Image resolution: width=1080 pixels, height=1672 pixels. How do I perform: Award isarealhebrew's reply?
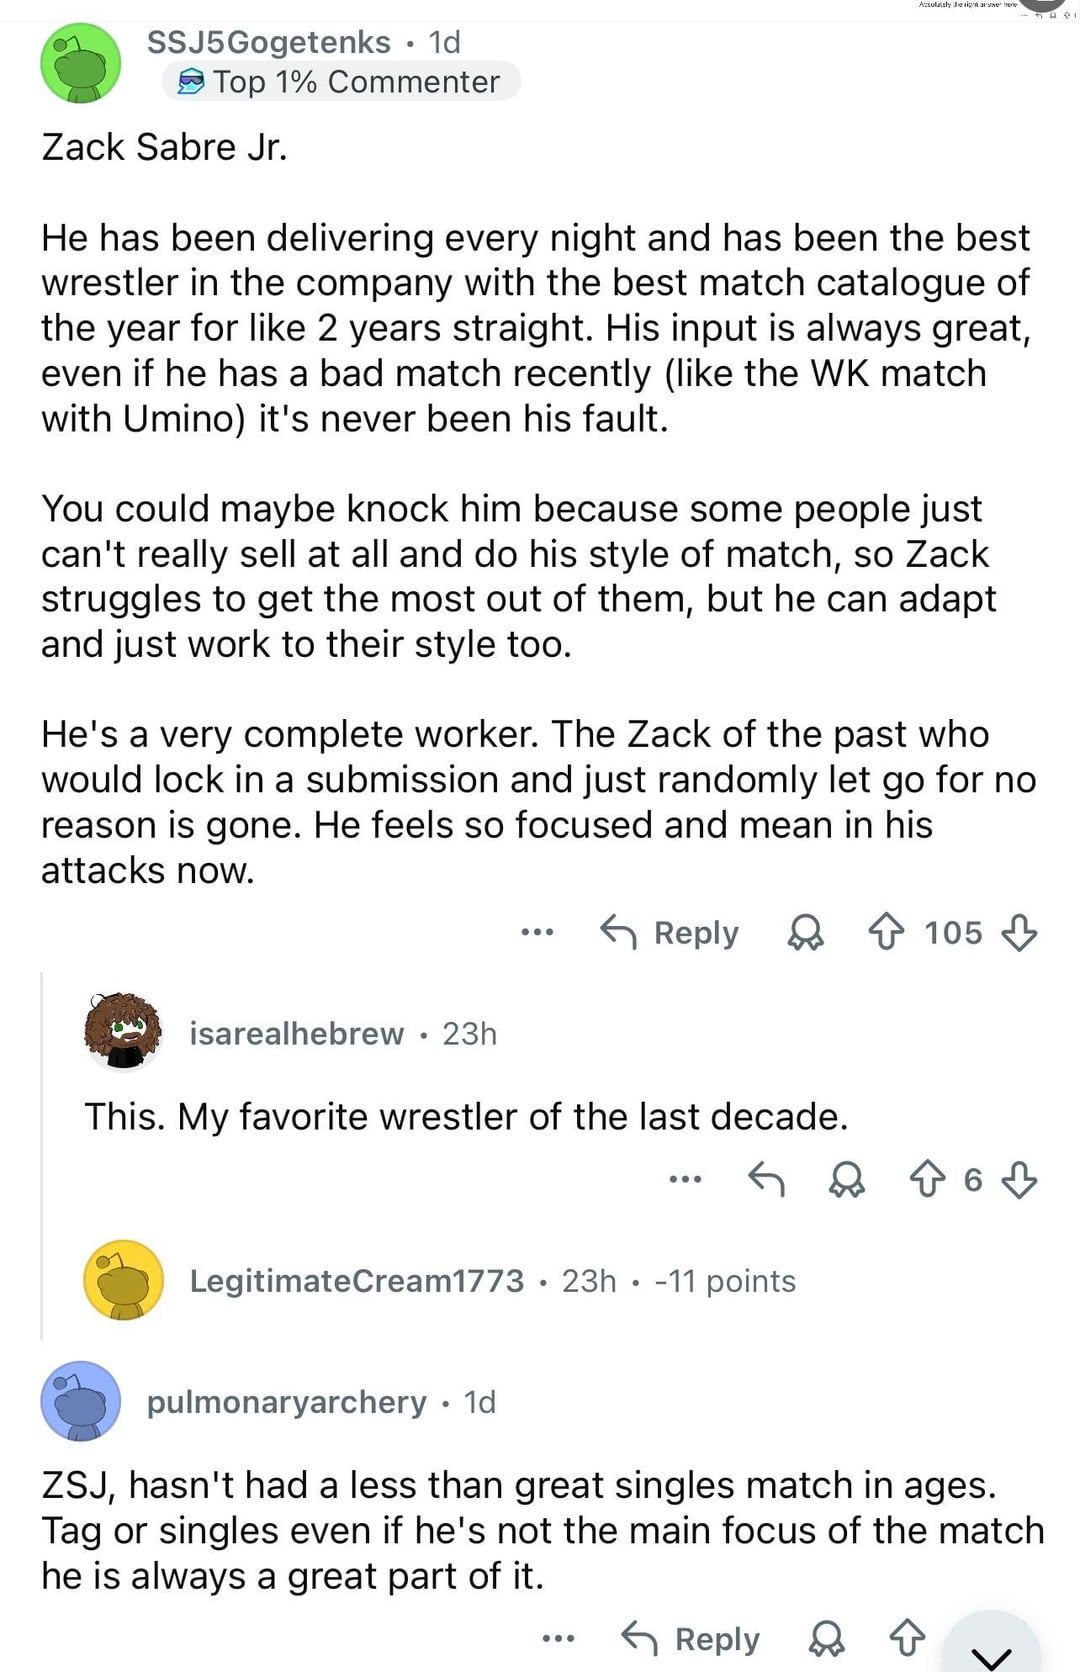[848, 1180]
